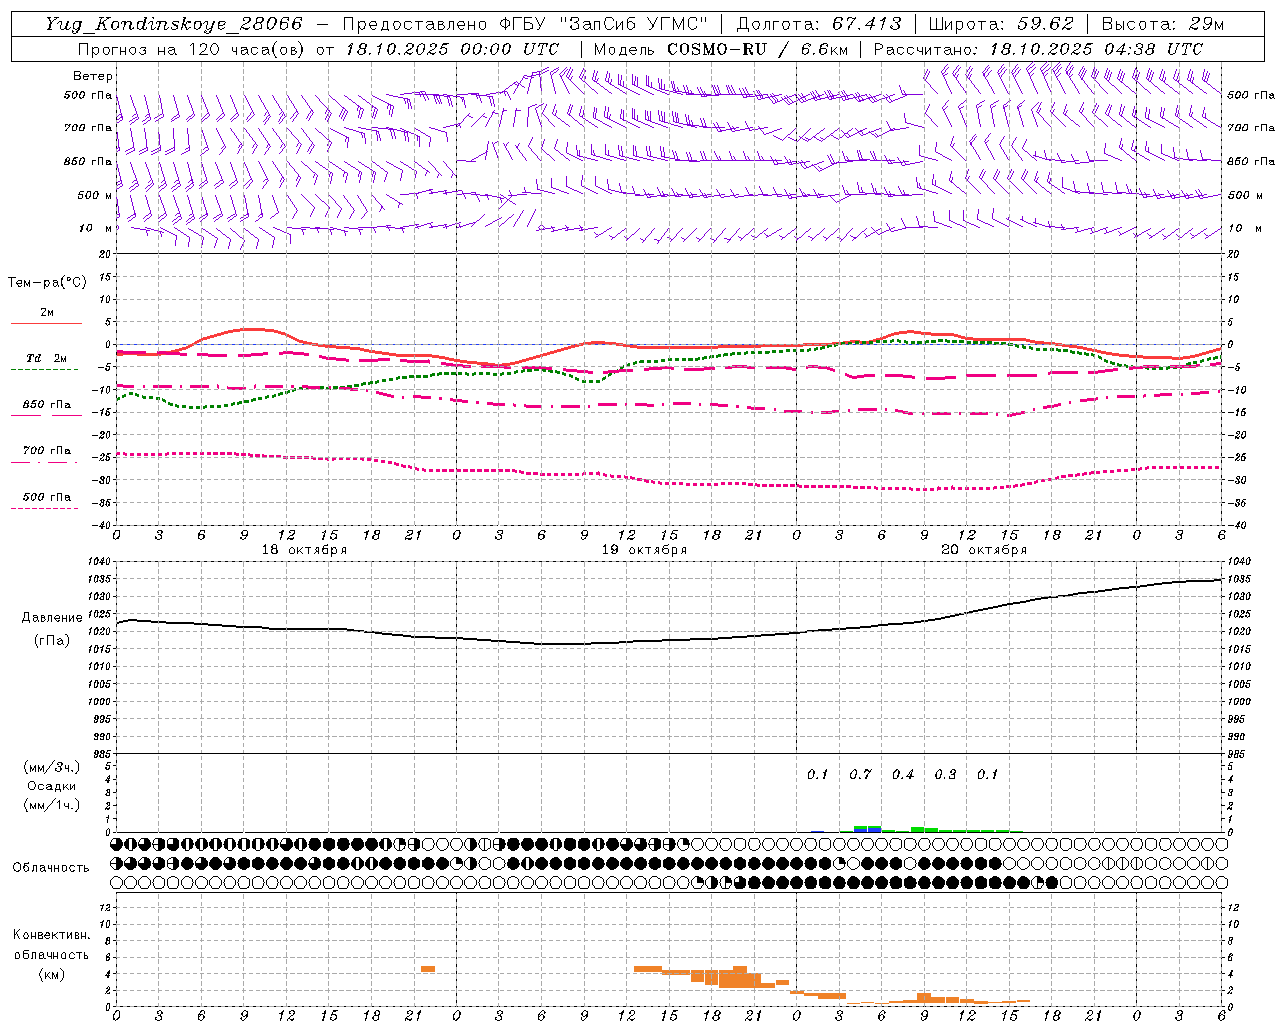
Task: Click the station title Yug_Kondinskoye_28066
Action: point(173,24)
